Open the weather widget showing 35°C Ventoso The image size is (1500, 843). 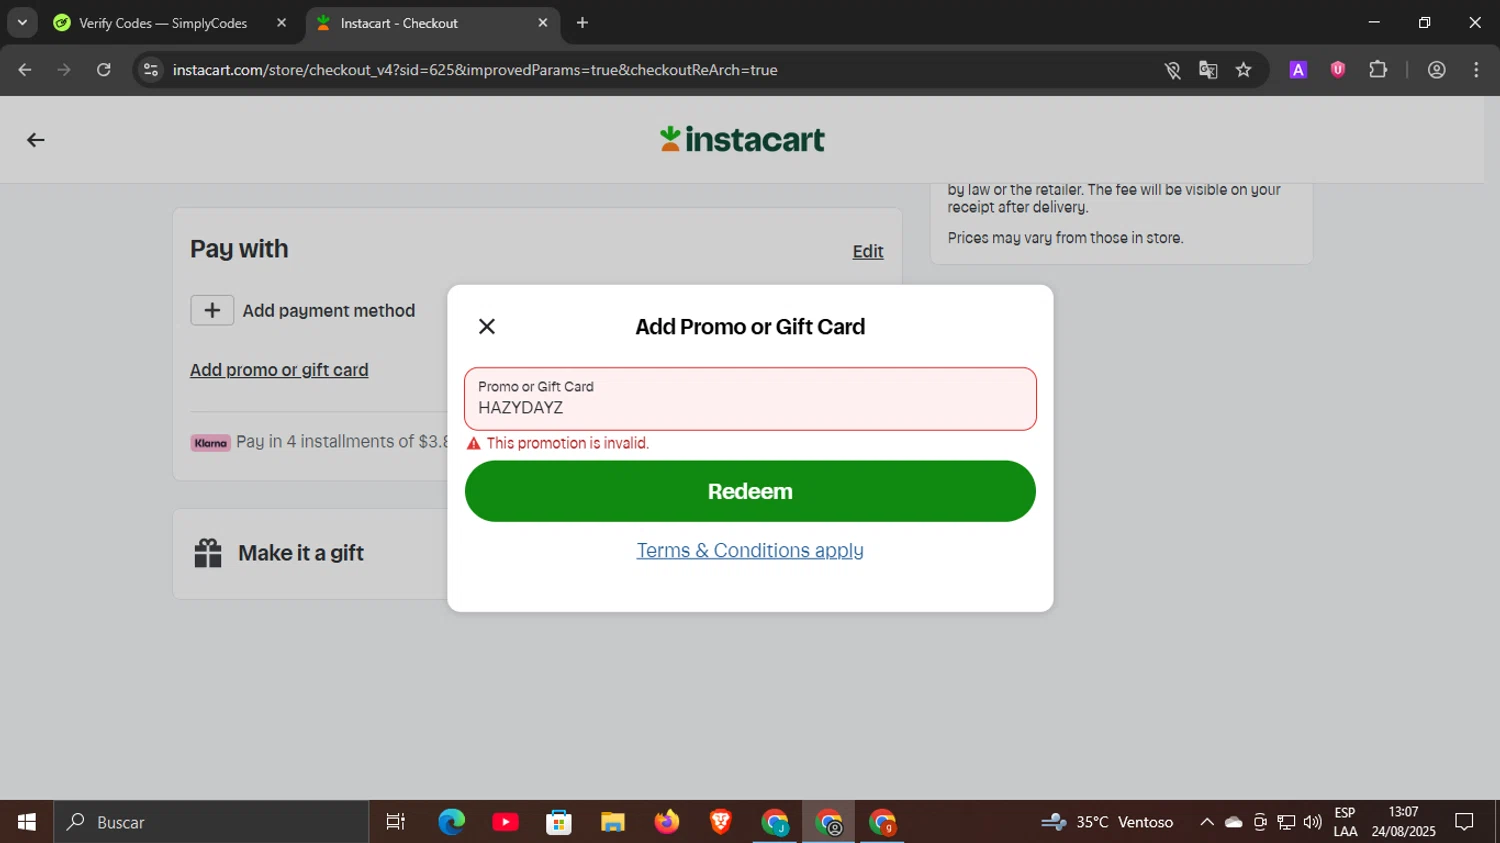point(1107,822)
